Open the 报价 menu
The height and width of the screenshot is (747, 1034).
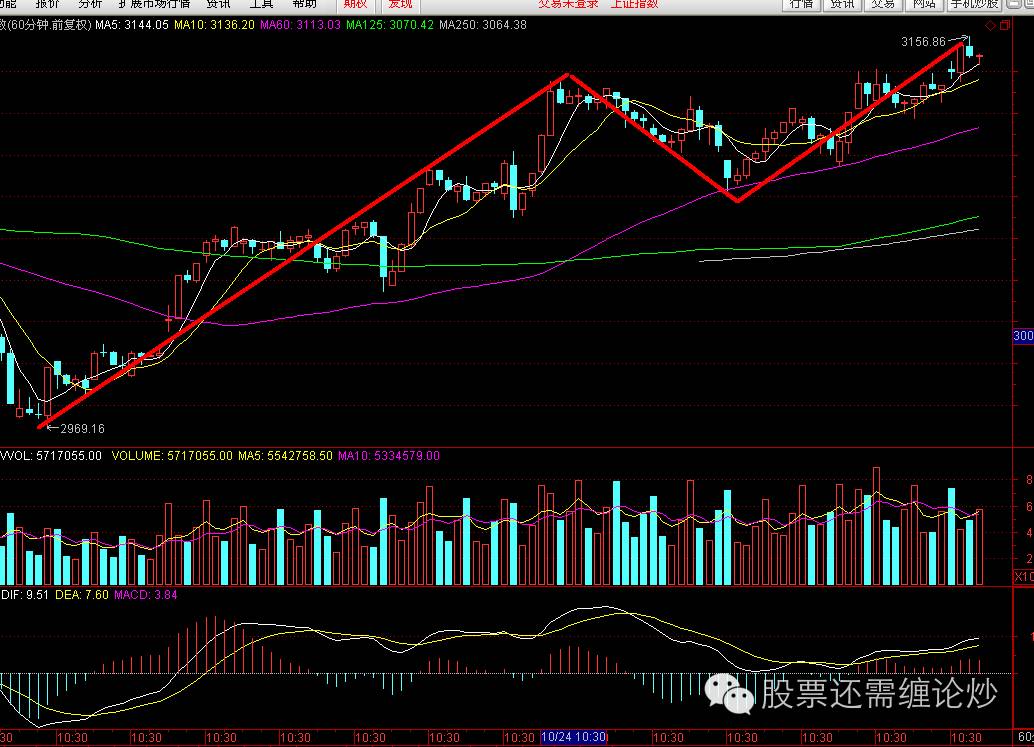(47, 4)
